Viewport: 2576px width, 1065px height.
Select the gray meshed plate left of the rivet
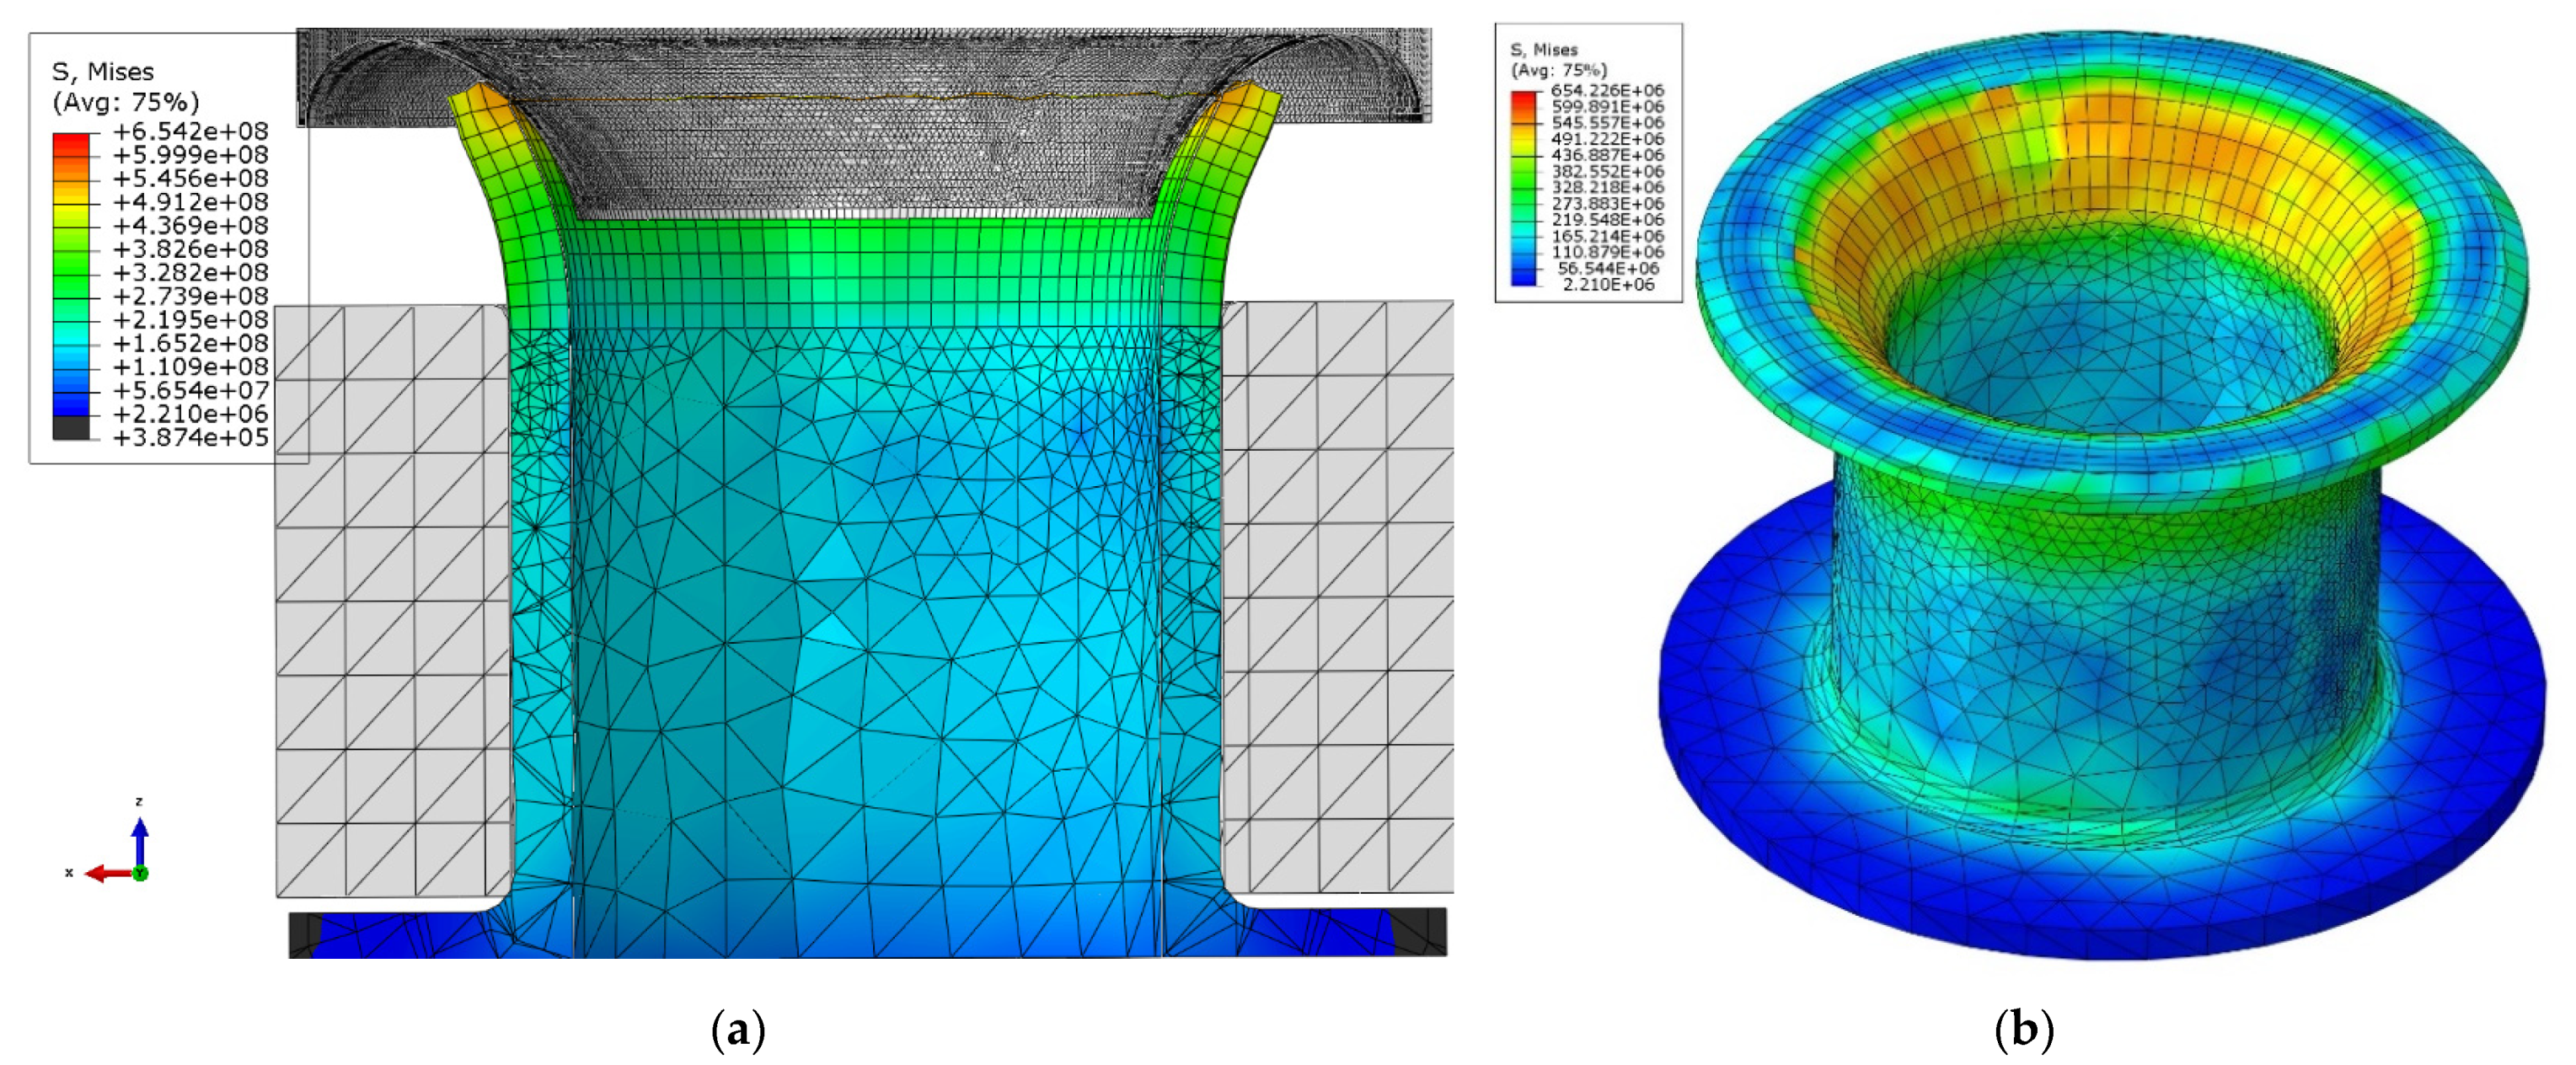[392, 600]
